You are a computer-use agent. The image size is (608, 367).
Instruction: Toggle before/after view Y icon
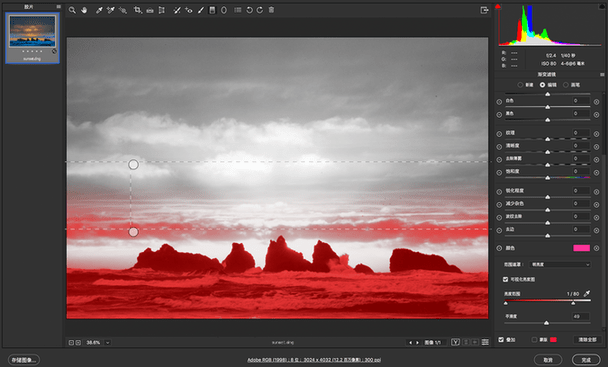[456, 342]
